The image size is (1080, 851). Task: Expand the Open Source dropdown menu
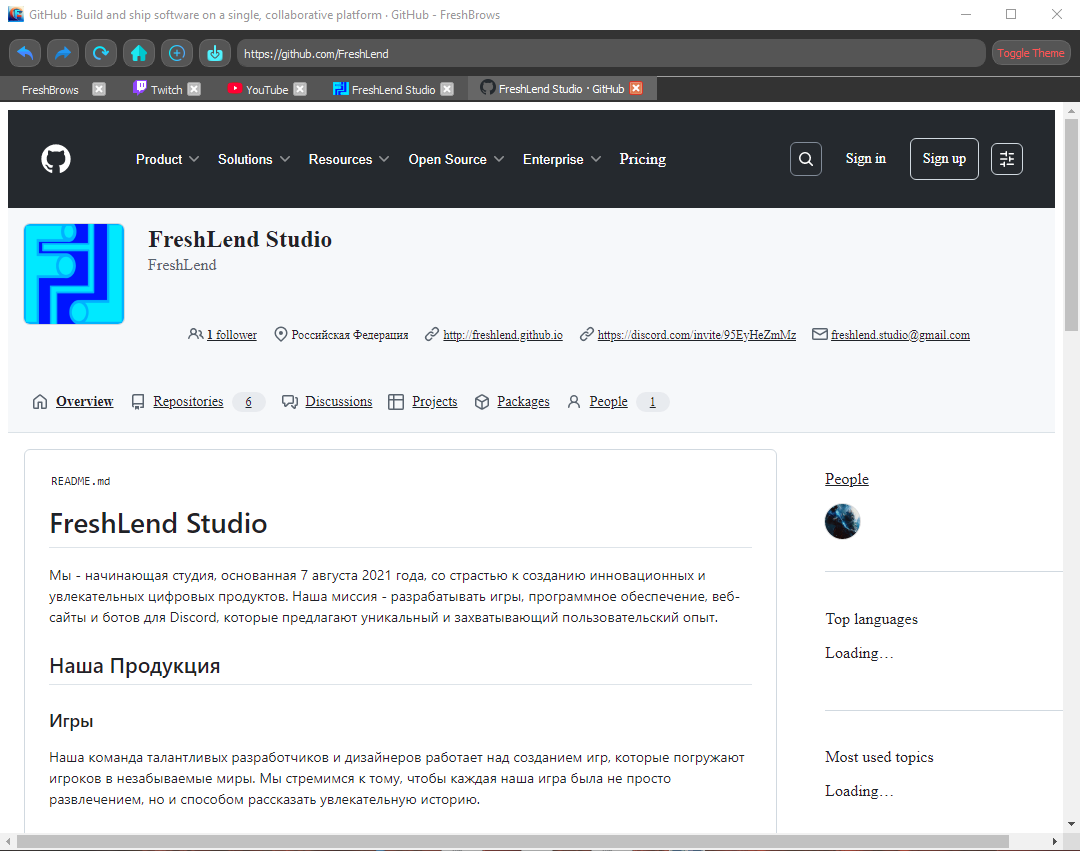(457, 159)
